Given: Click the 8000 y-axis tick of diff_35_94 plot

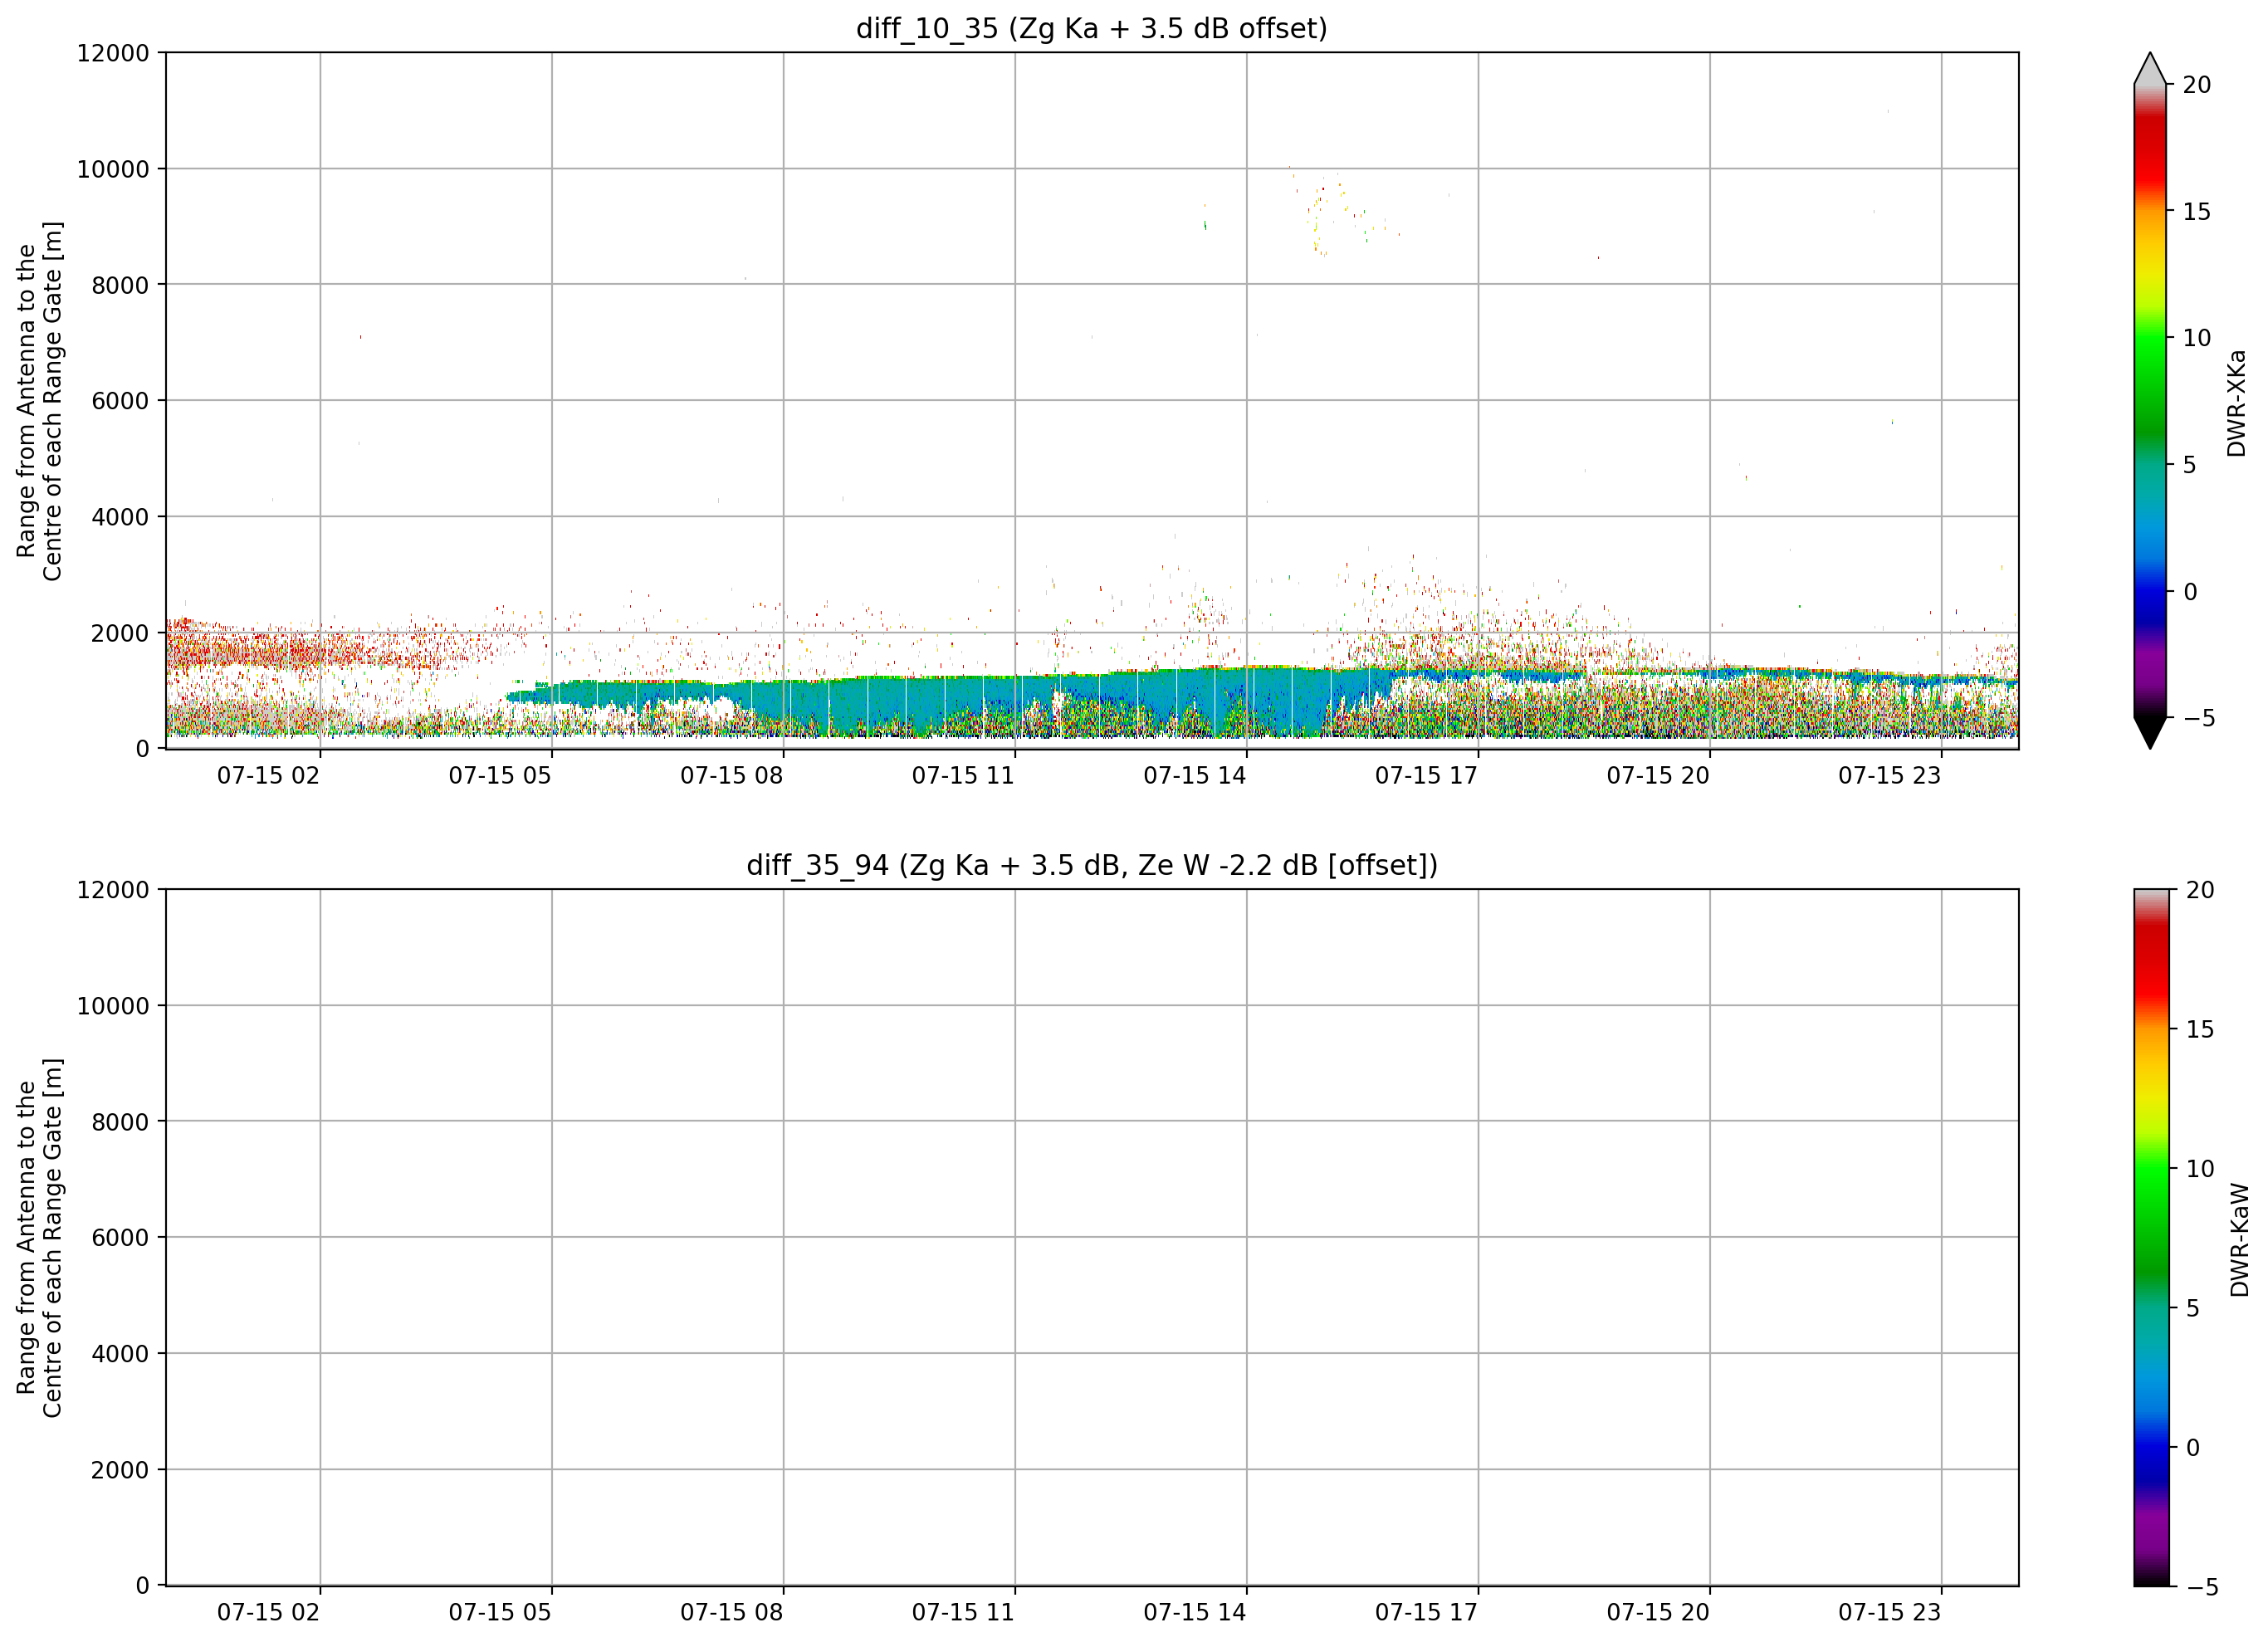Looking at the screenshot, I should click(120, 1122).
